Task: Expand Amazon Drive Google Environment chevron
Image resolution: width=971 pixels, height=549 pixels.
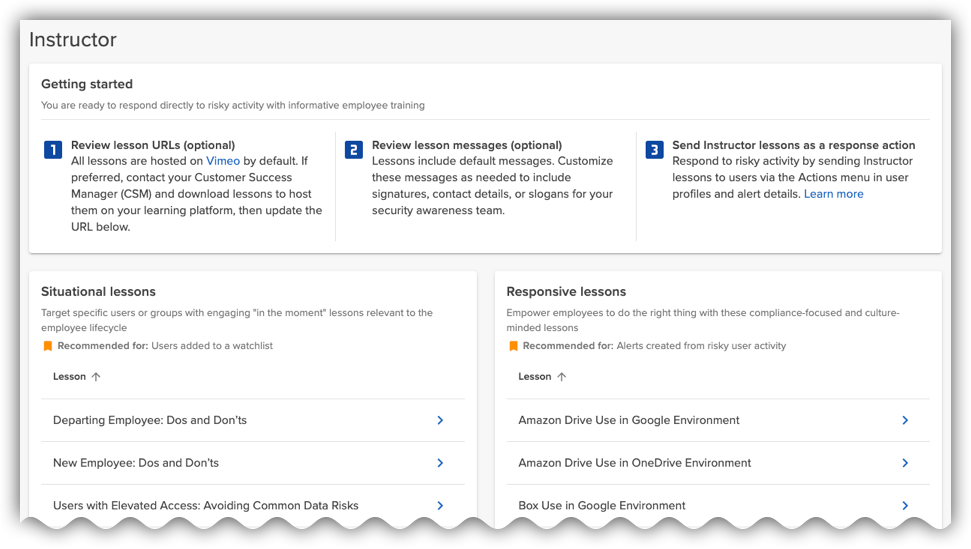Action: 905,420
